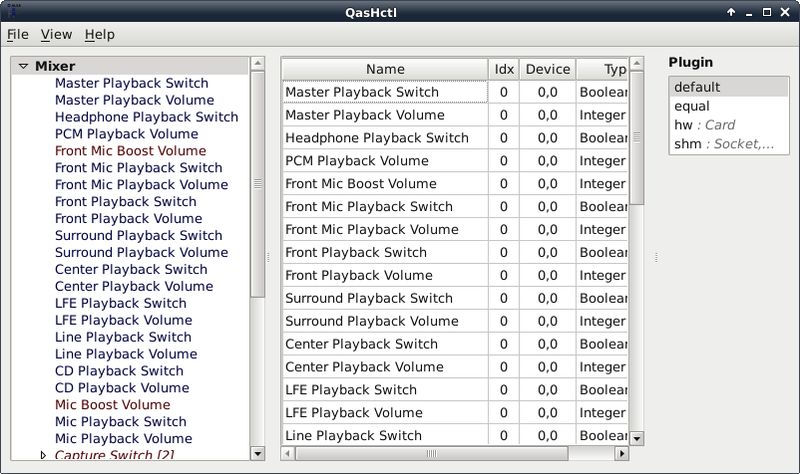Select Surround Playback Switch in the tree
Image resolution: width=800 pixels, height=474 pixels.
tap(139, 235)
